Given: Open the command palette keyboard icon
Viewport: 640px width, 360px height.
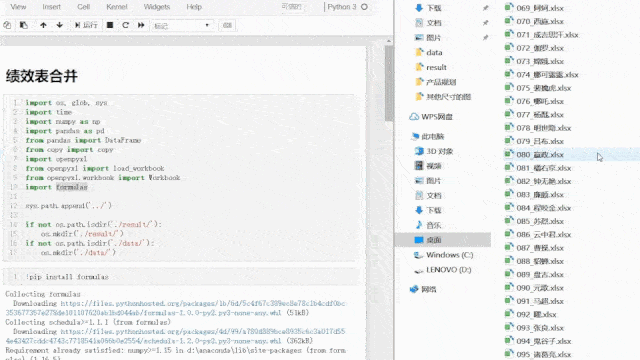Looking at the screenshot, I should click(x=227, y=25).
